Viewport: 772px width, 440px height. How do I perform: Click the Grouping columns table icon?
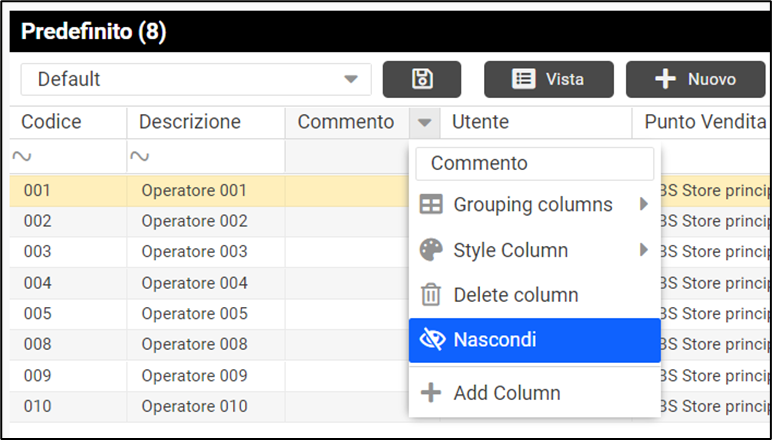point(431,205)
